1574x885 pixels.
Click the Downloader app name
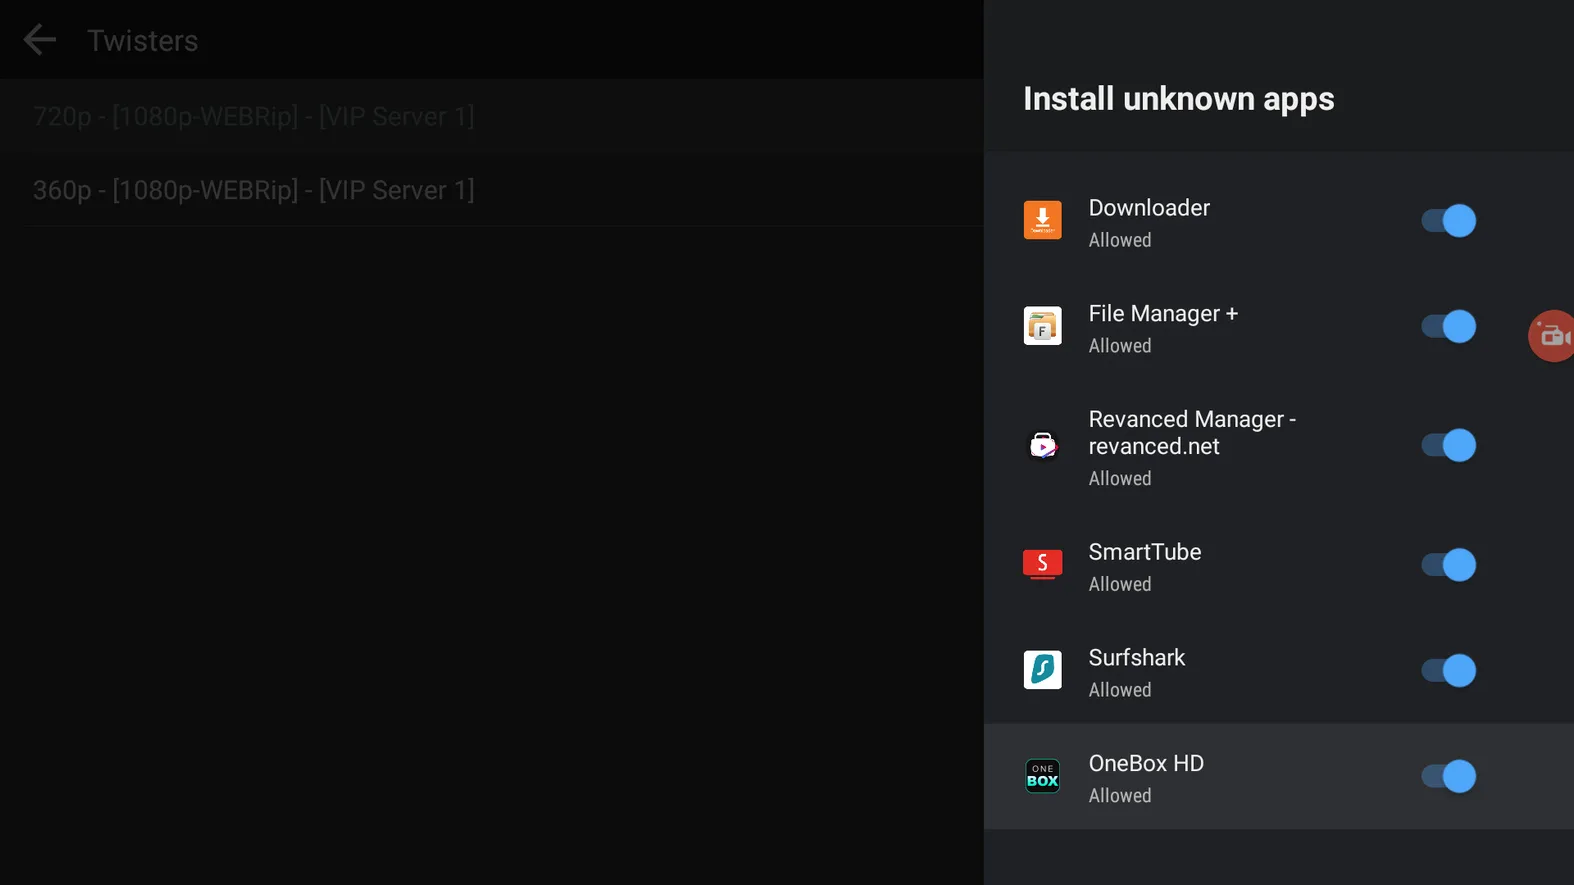click(x=1149, y=208)
